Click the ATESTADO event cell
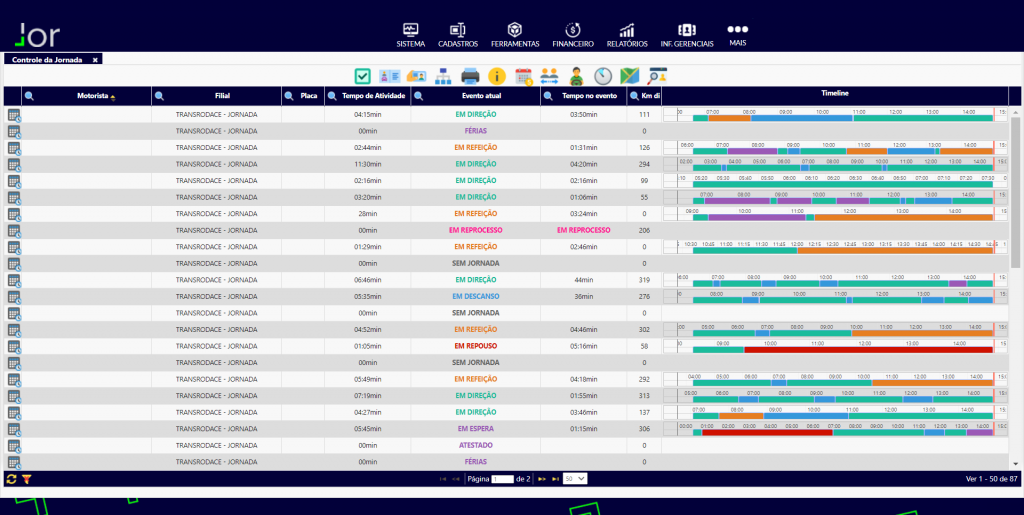Screen dimensions: 1024x515 [x=476, y=445]
